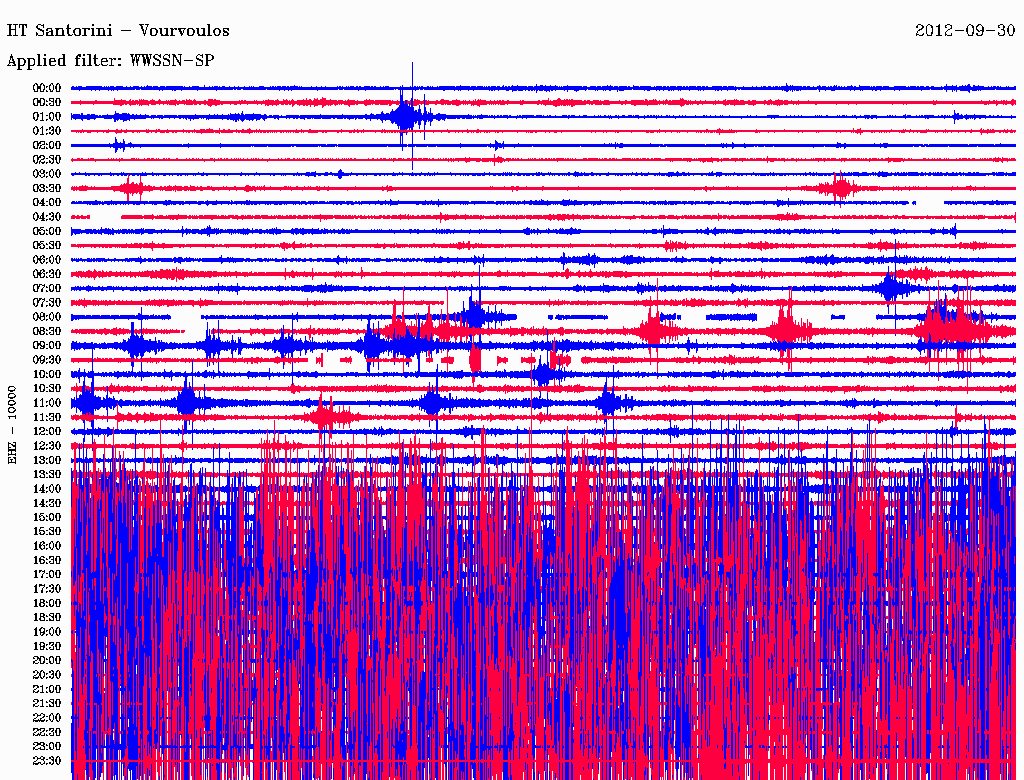Screen dimensions: 1024x780
Task: Select the 03:30 time label
Action: (47, 188)
